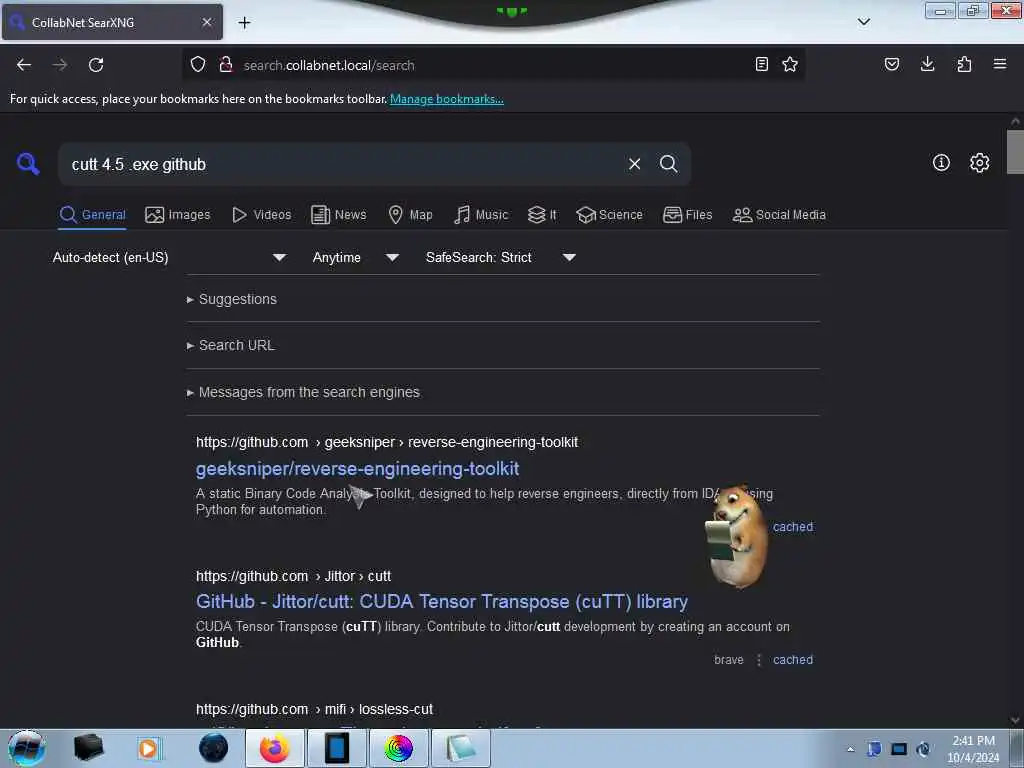Switch to the Files search tab
1024x768 pixels.
[x=688, y=215]
